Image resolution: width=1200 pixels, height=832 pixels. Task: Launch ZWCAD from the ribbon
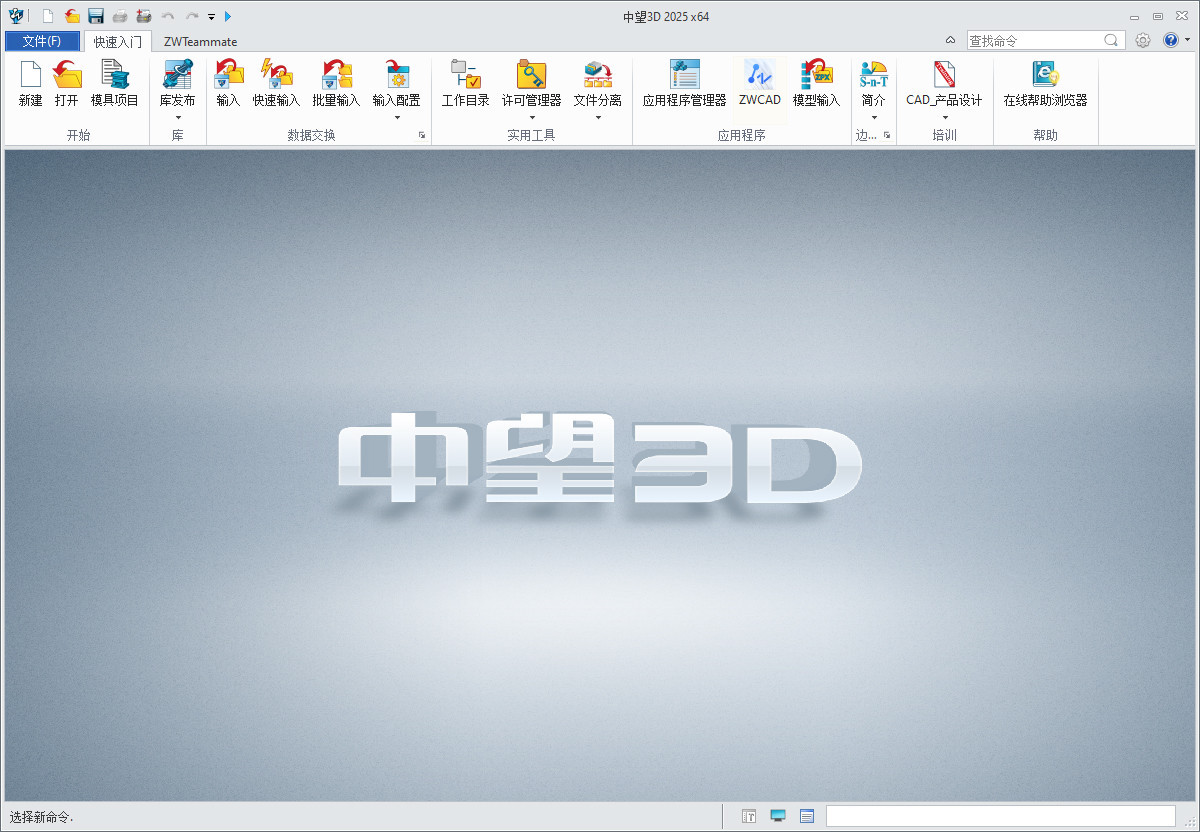pos(760,76)
